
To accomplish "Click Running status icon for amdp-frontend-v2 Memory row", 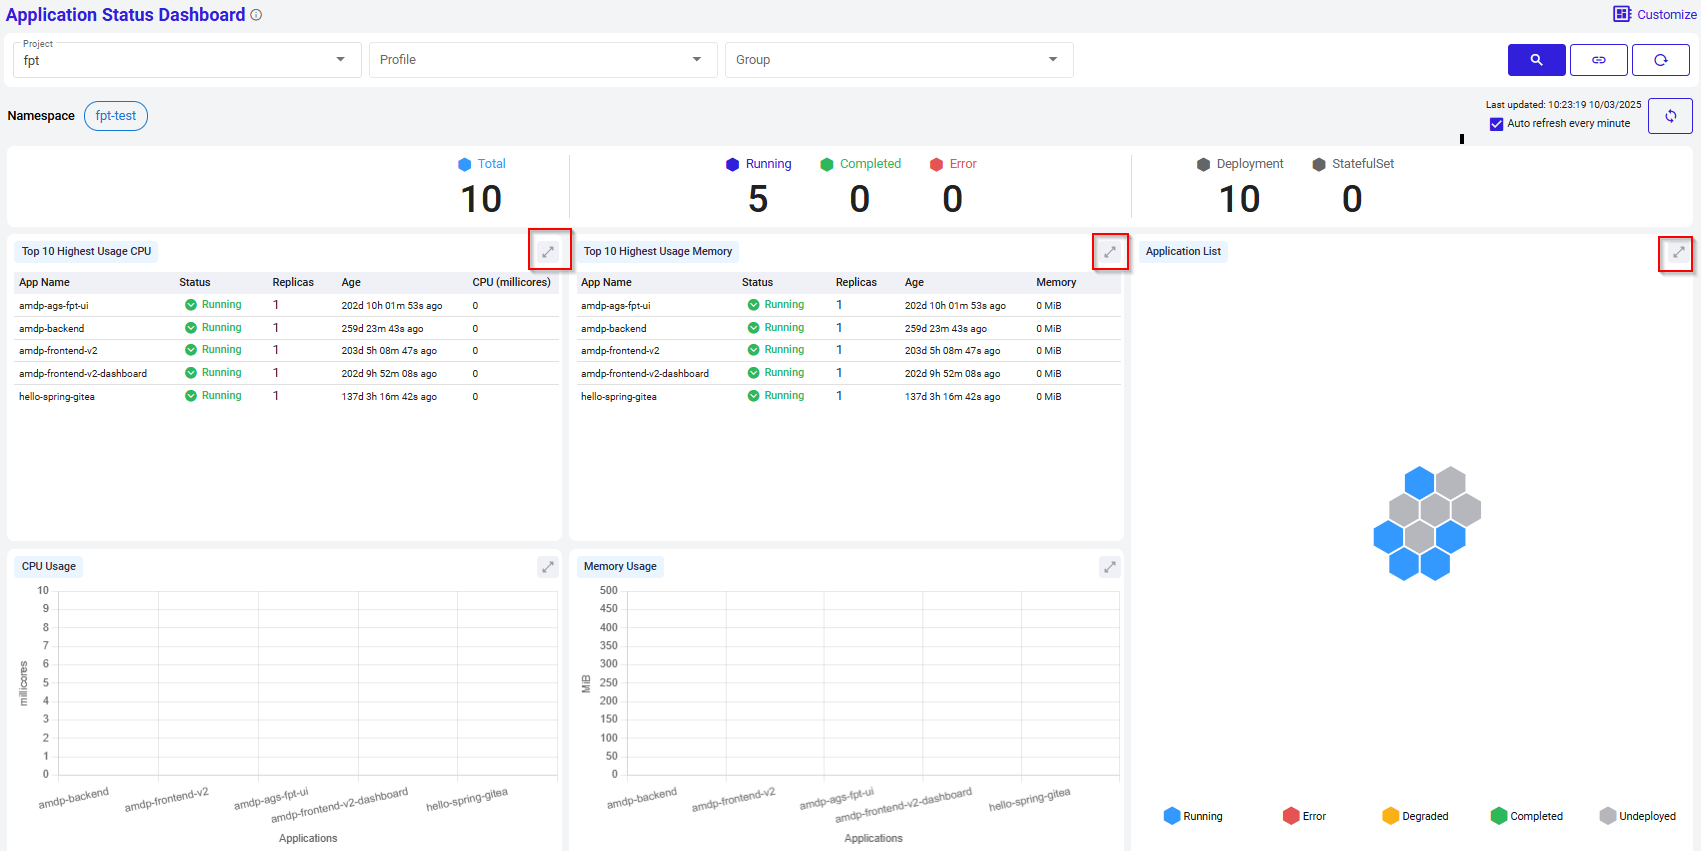I will point(754,350).
